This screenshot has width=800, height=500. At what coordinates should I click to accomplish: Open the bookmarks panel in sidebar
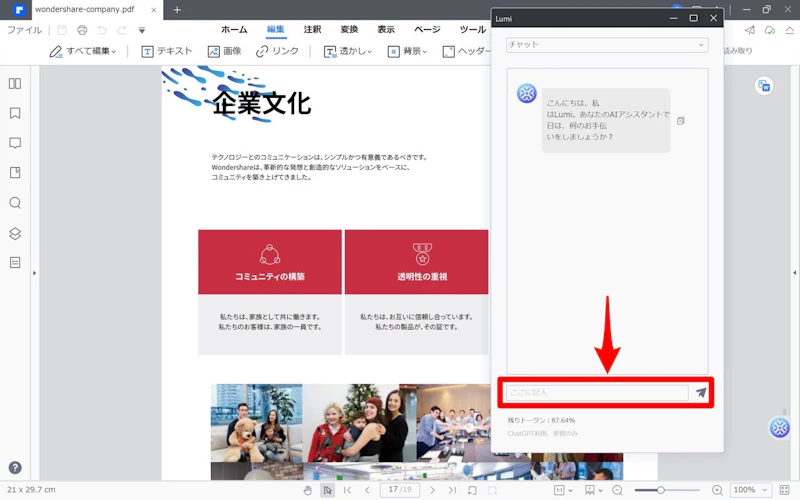tap(15, 113)
